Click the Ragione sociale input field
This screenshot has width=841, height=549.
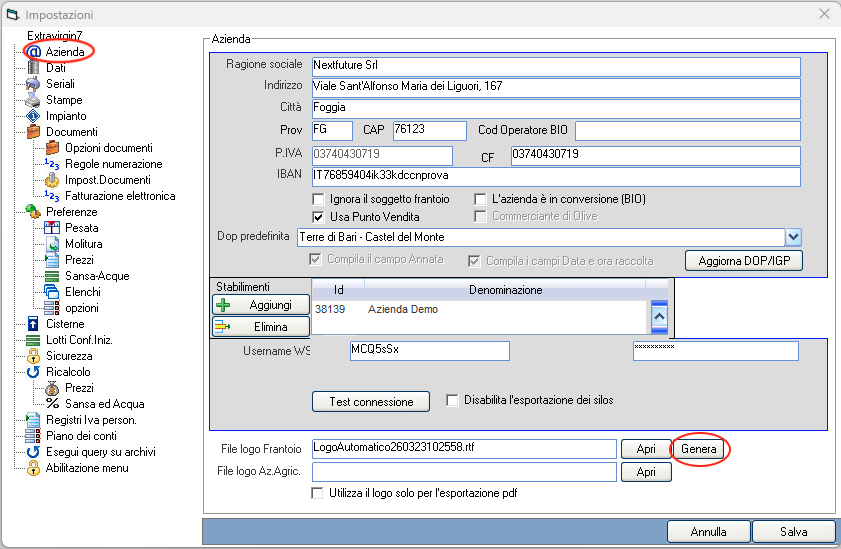[x=556, y=66]
